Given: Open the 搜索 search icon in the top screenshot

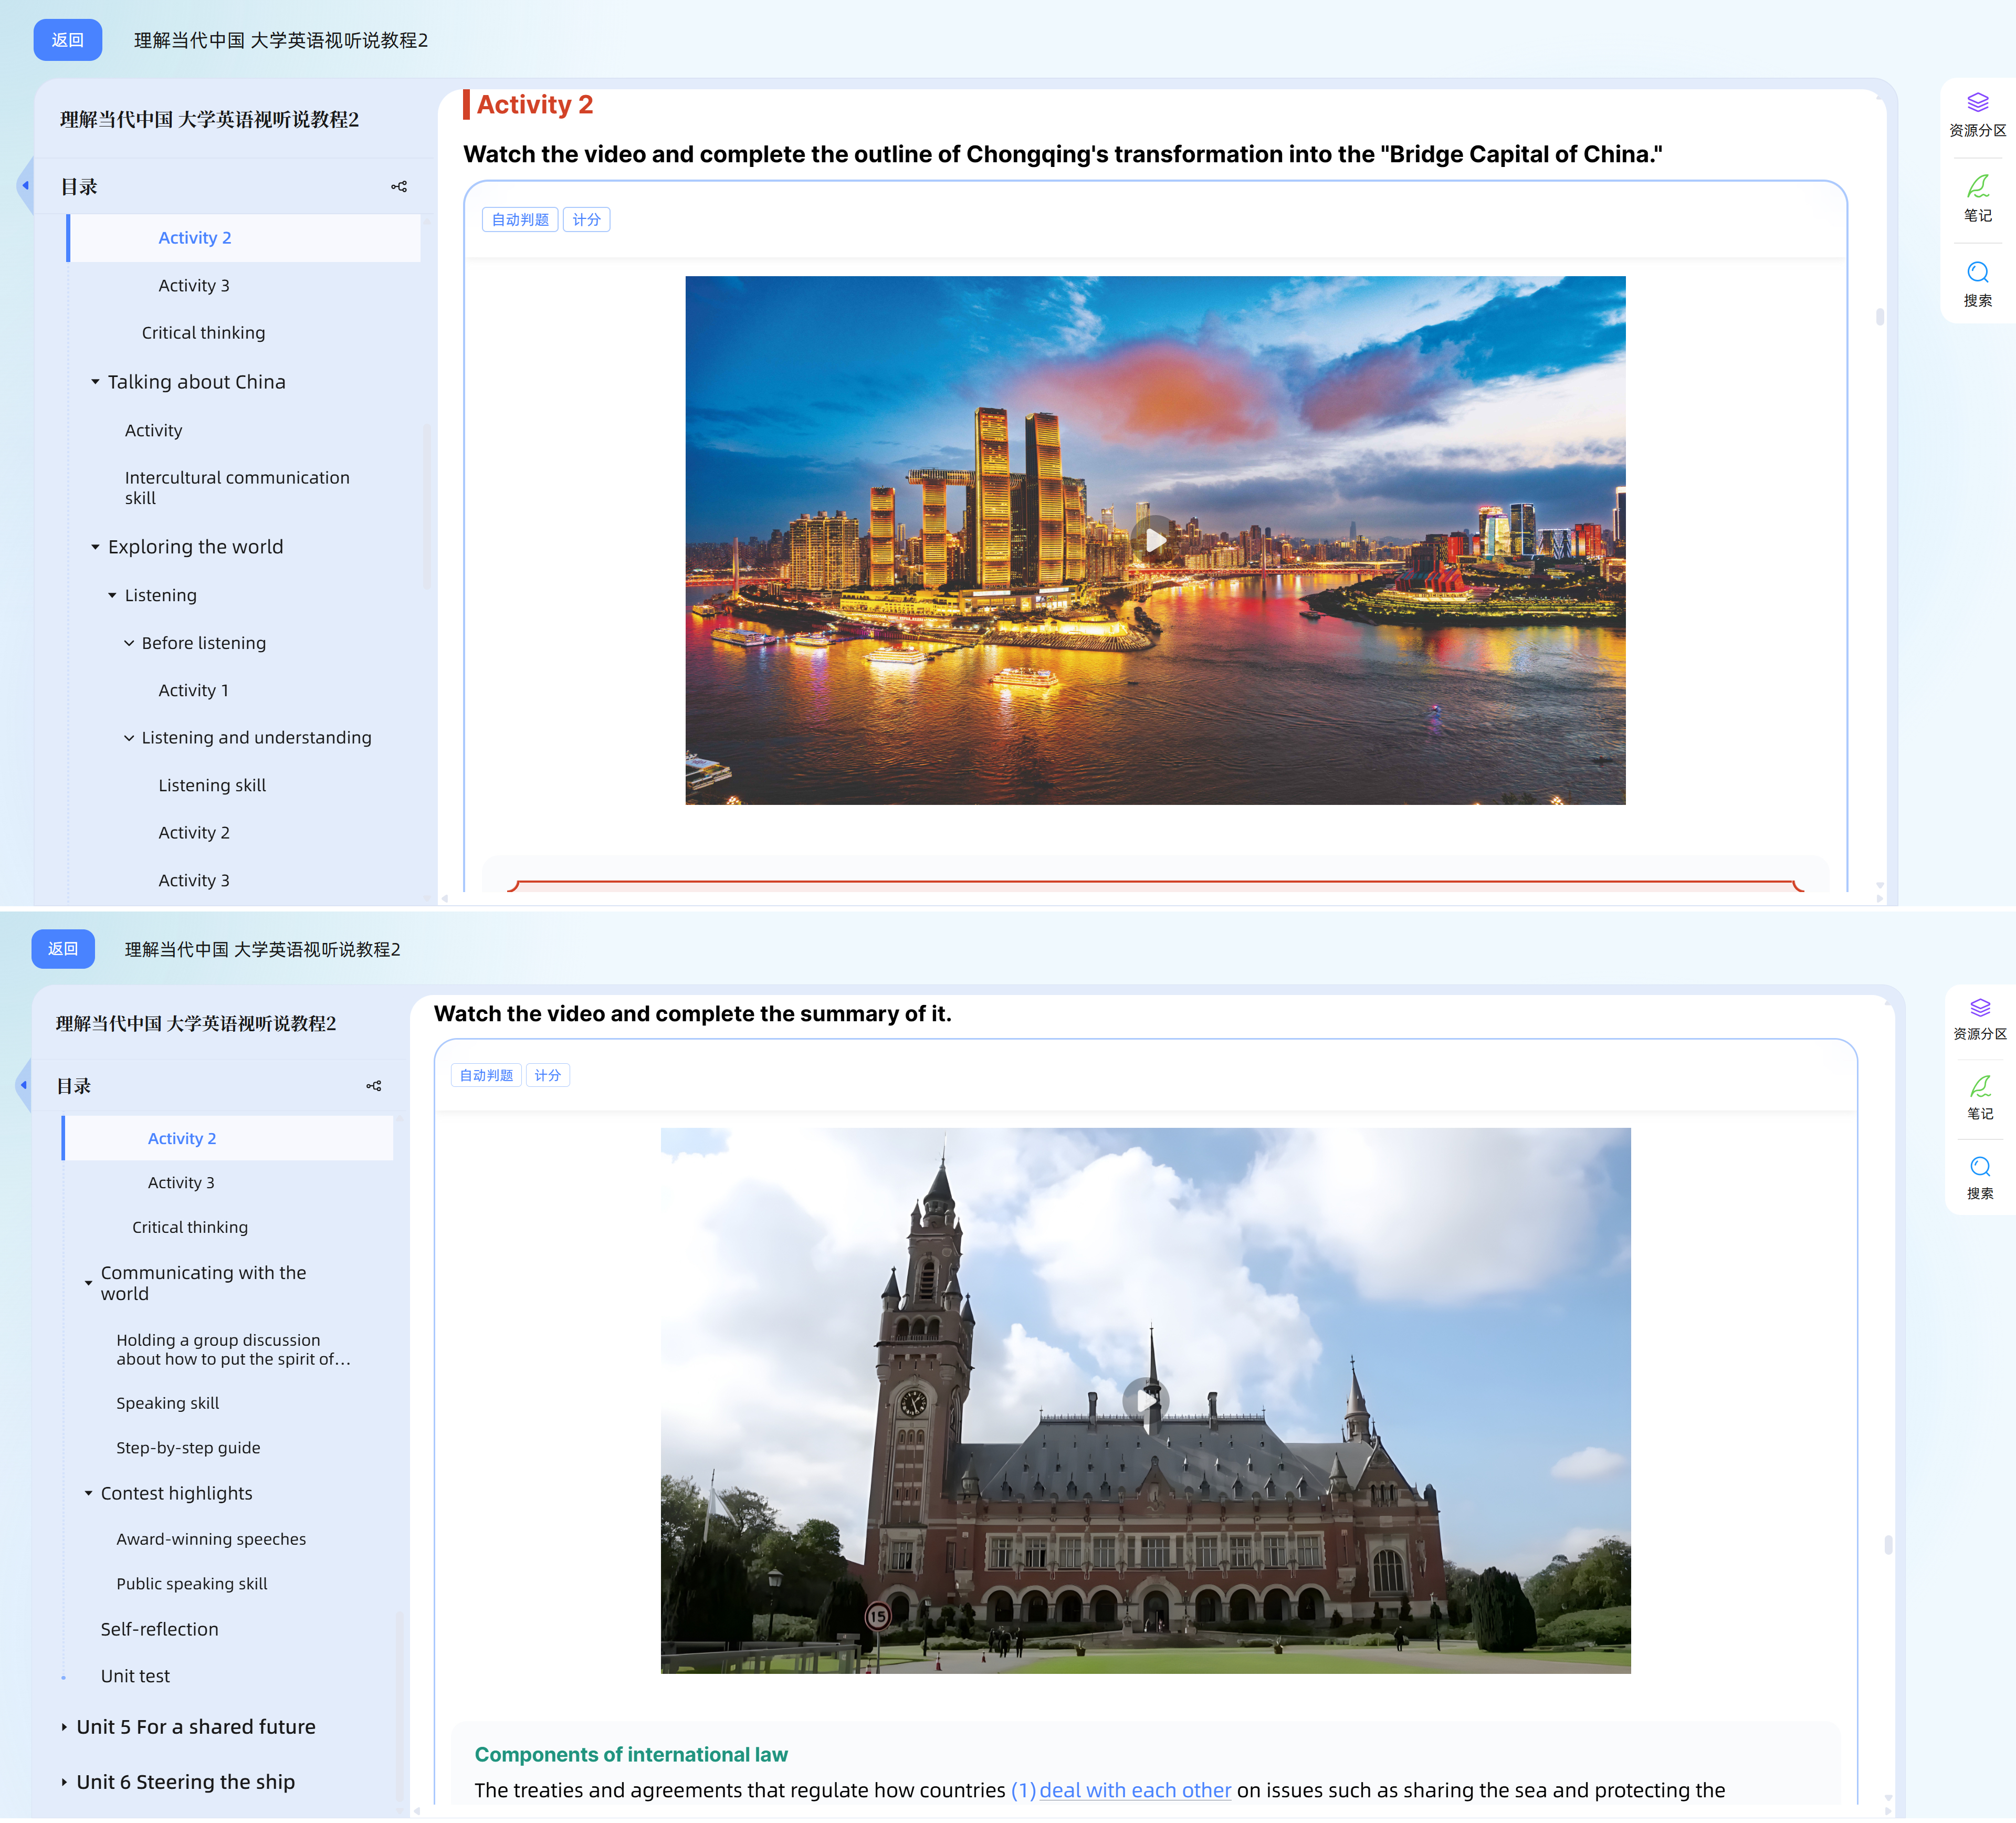Looking at the screenshot, I should pyautogui.click(x=1977, y=284).
